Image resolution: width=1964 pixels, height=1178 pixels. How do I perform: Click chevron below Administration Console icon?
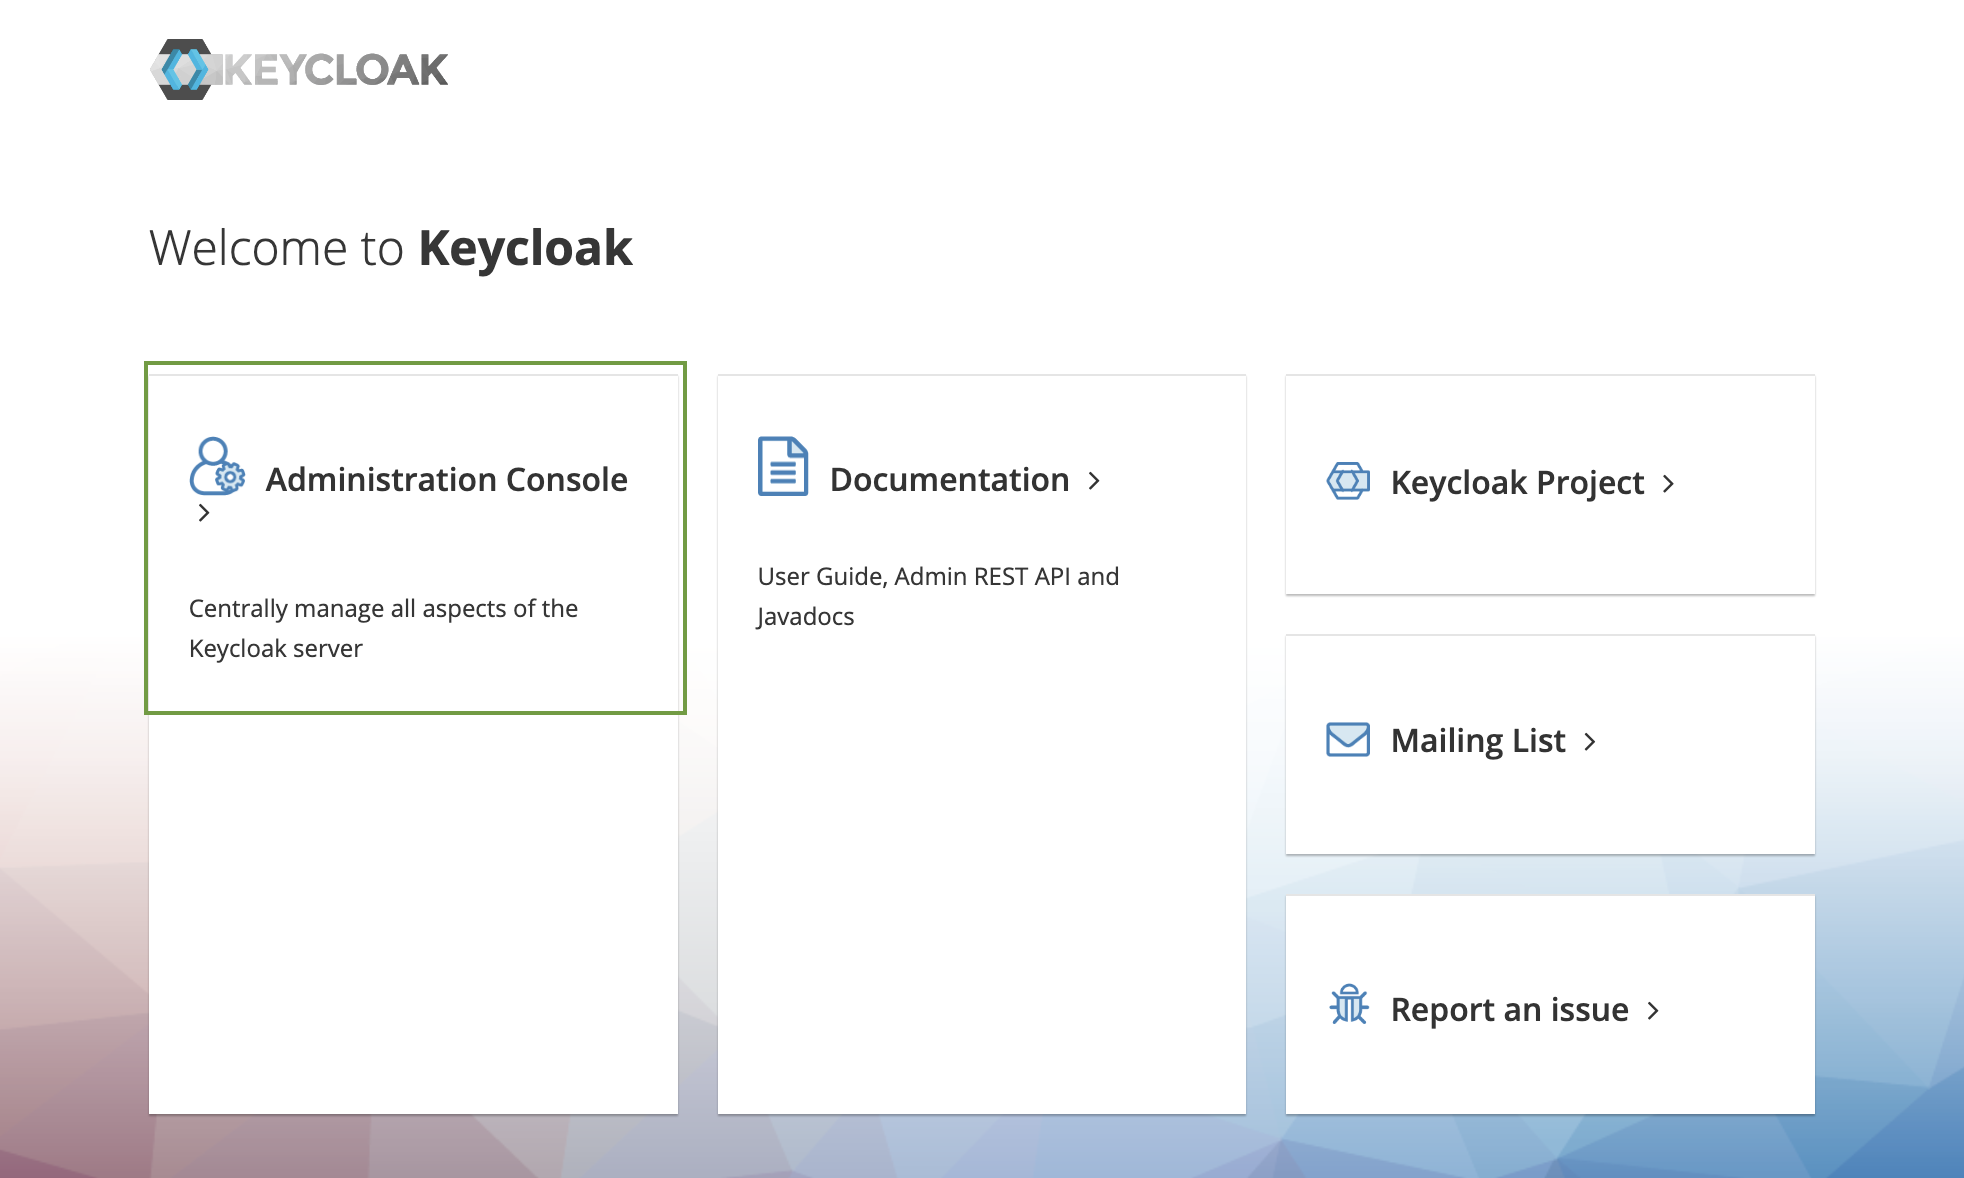[x=204, y=513]
